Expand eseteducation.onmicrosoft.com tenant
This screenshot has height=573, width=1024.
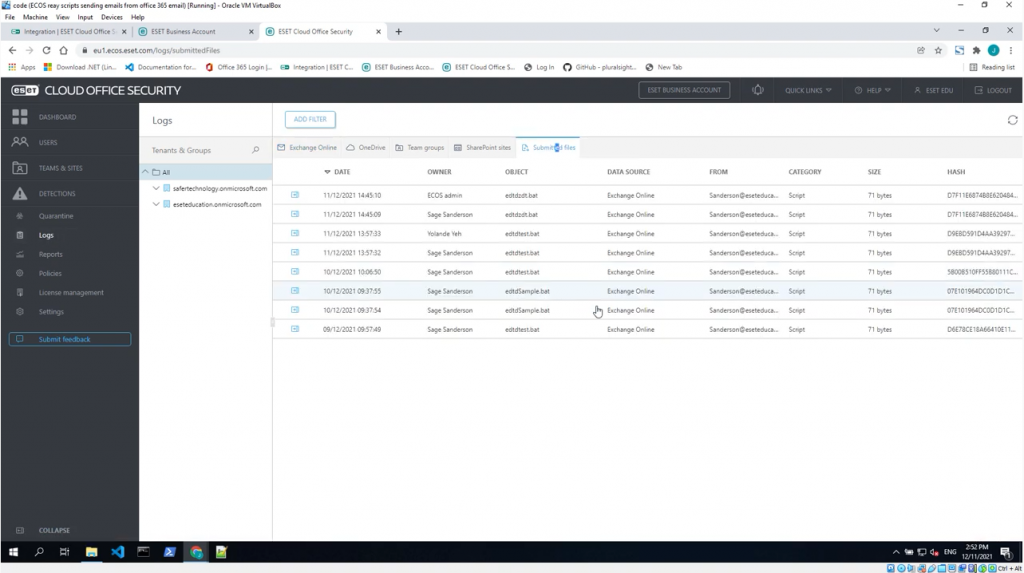[x=156, y=205]
